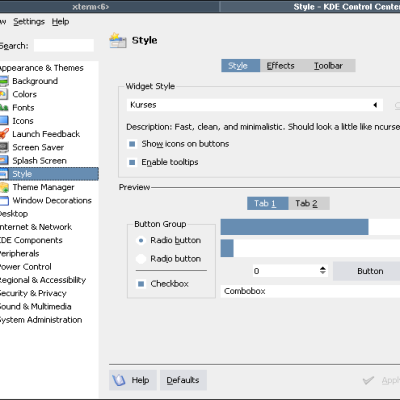The width and height of the screenshot is (400, 400).
Task: Click the Screen Saver monitor icon
Action: 4,147
